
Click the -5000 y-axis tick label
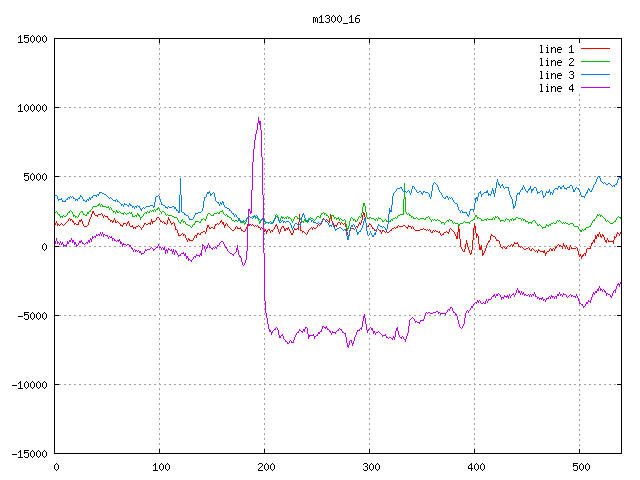[32, 316]
